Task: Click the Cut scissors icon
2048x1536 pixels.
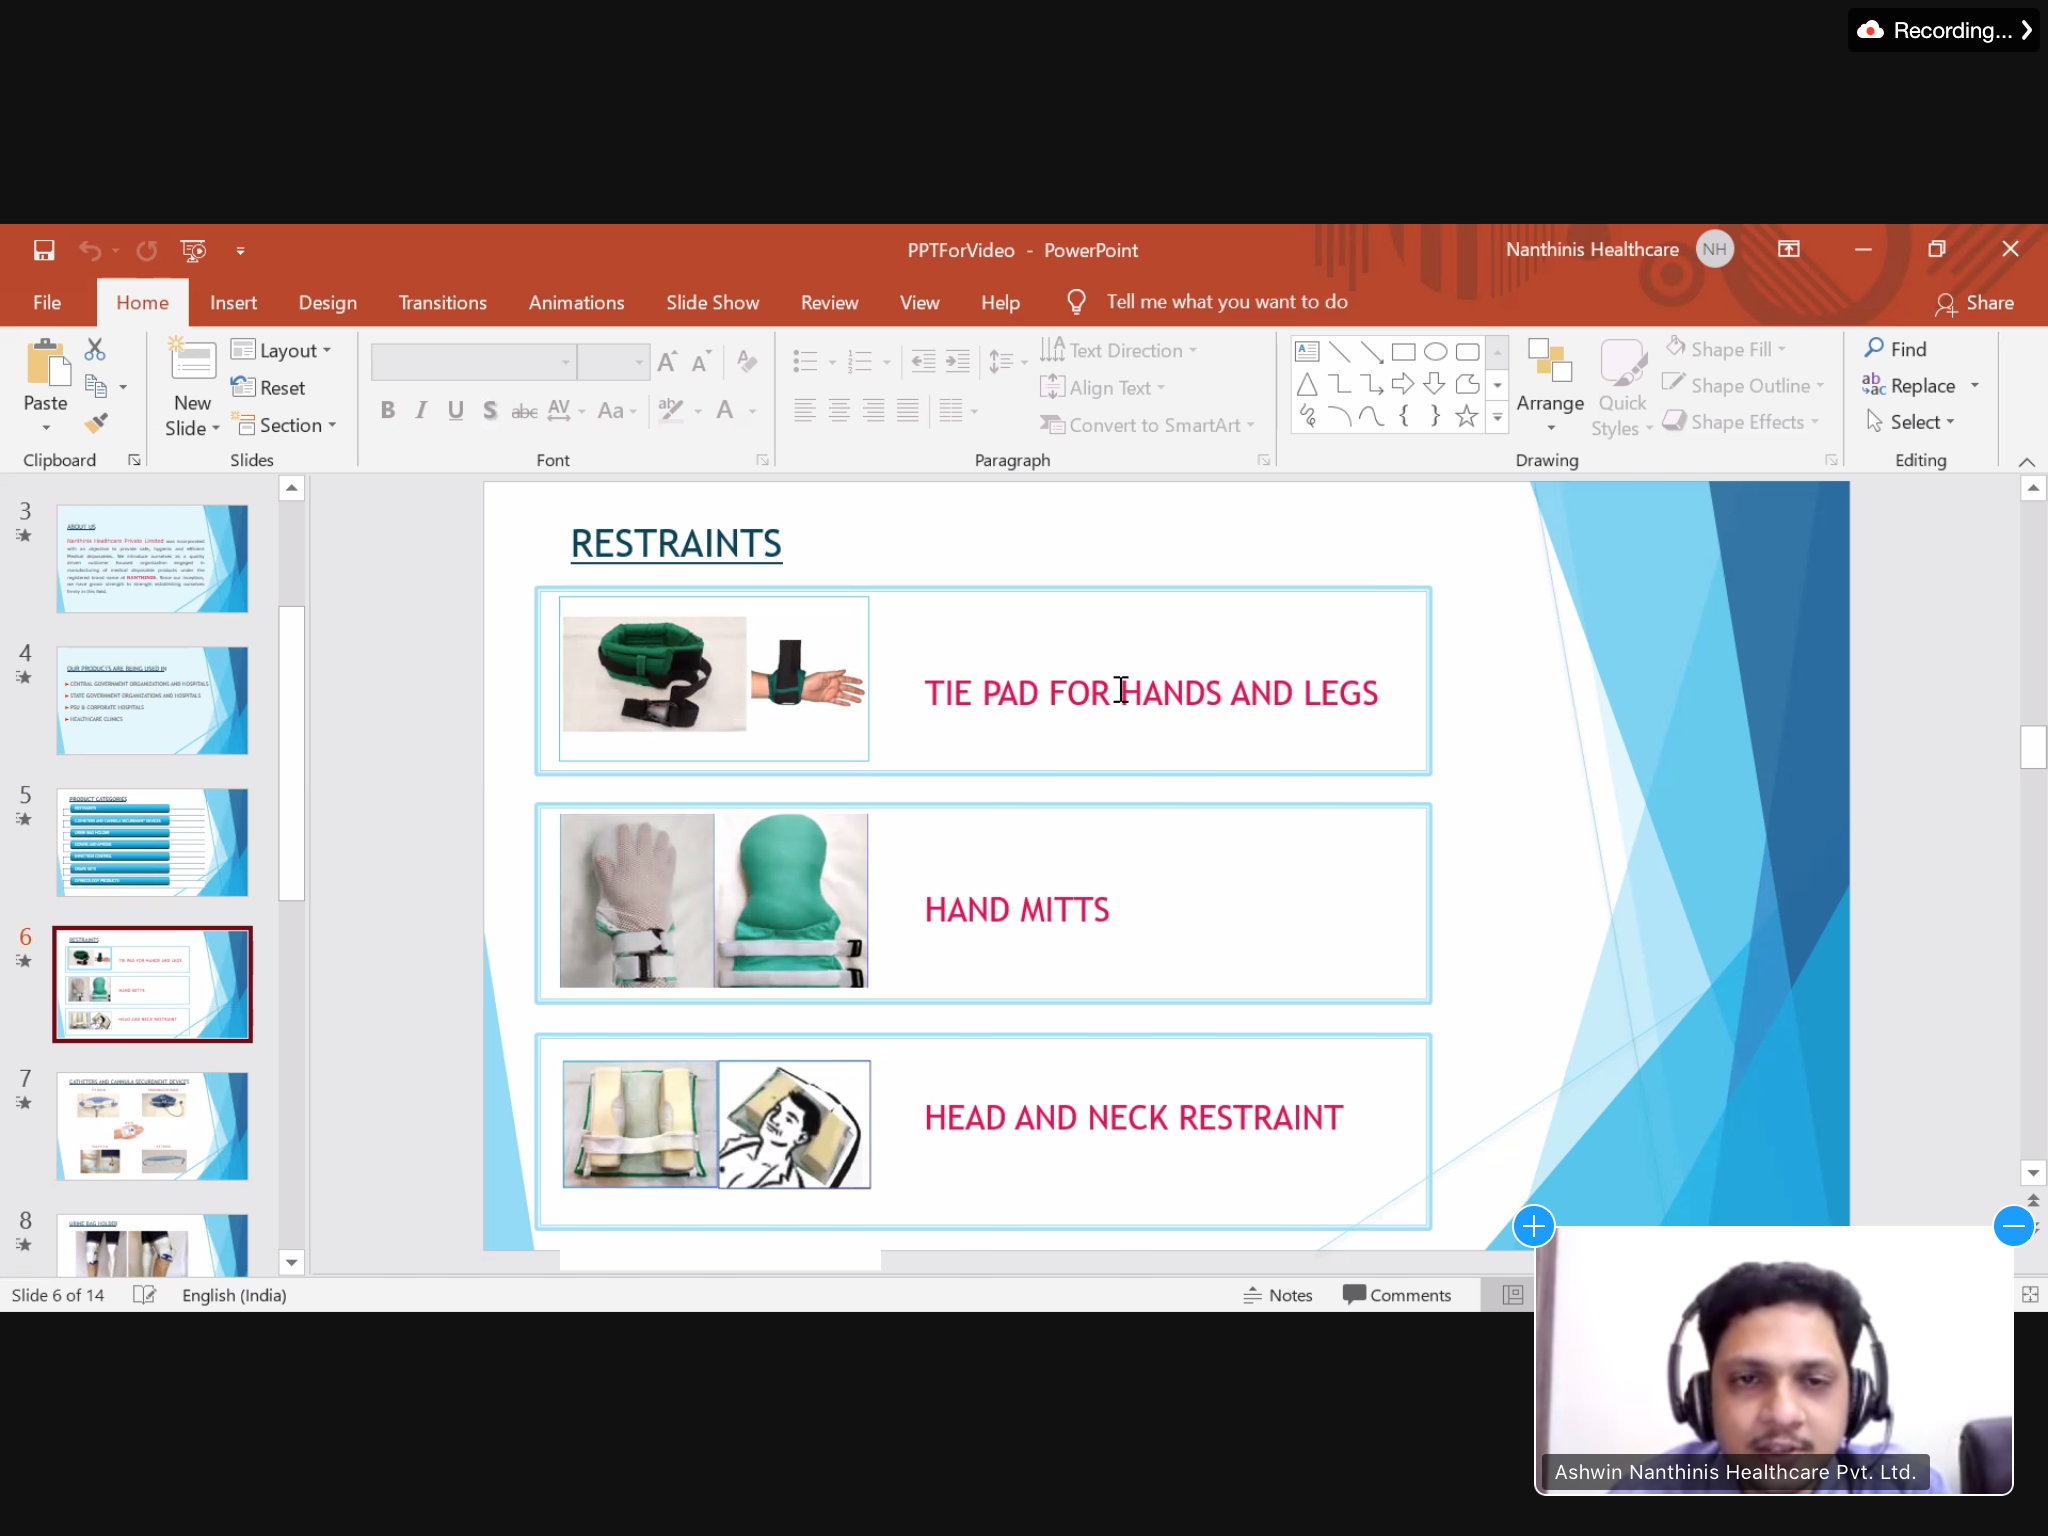Action: coord(95,349)
